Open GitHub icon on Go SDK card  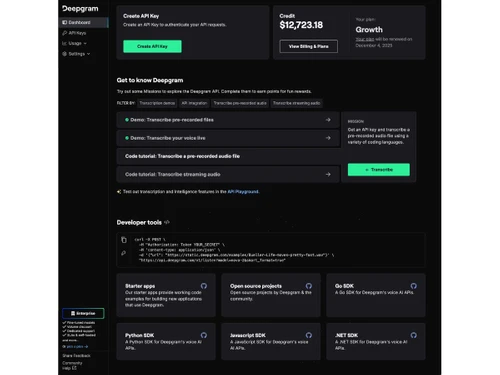(x=414, y=286)
